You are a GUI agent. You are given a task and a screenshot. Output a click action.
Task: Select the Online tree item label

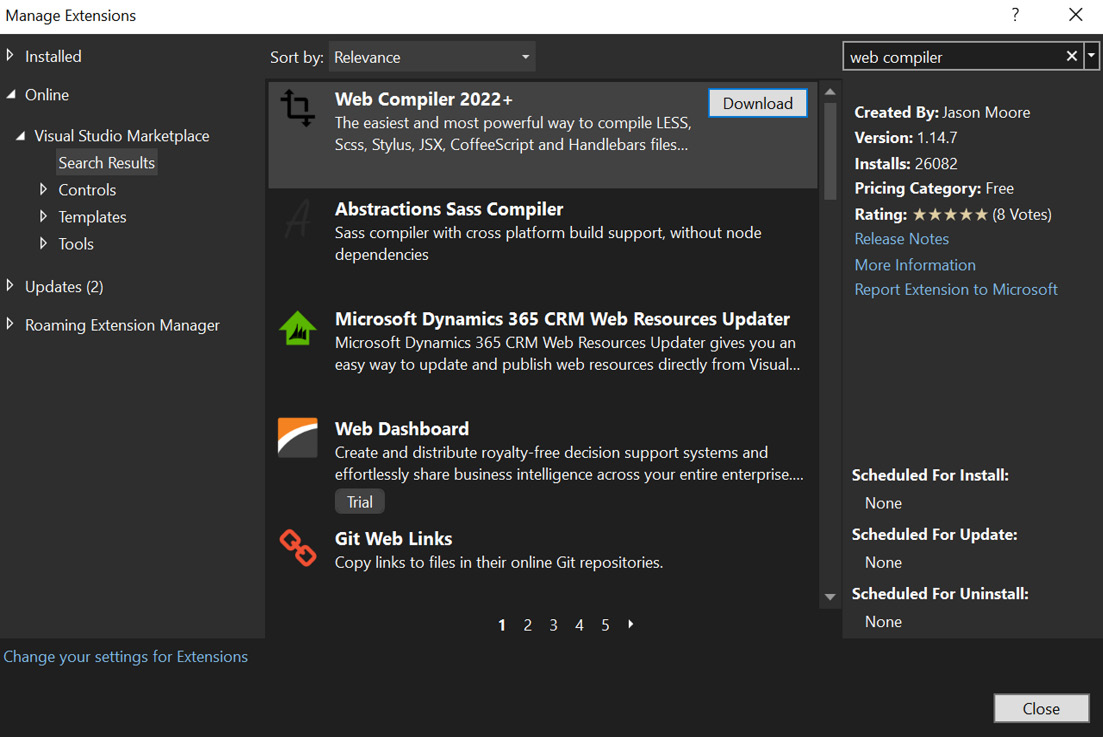(x=46, y=95)
